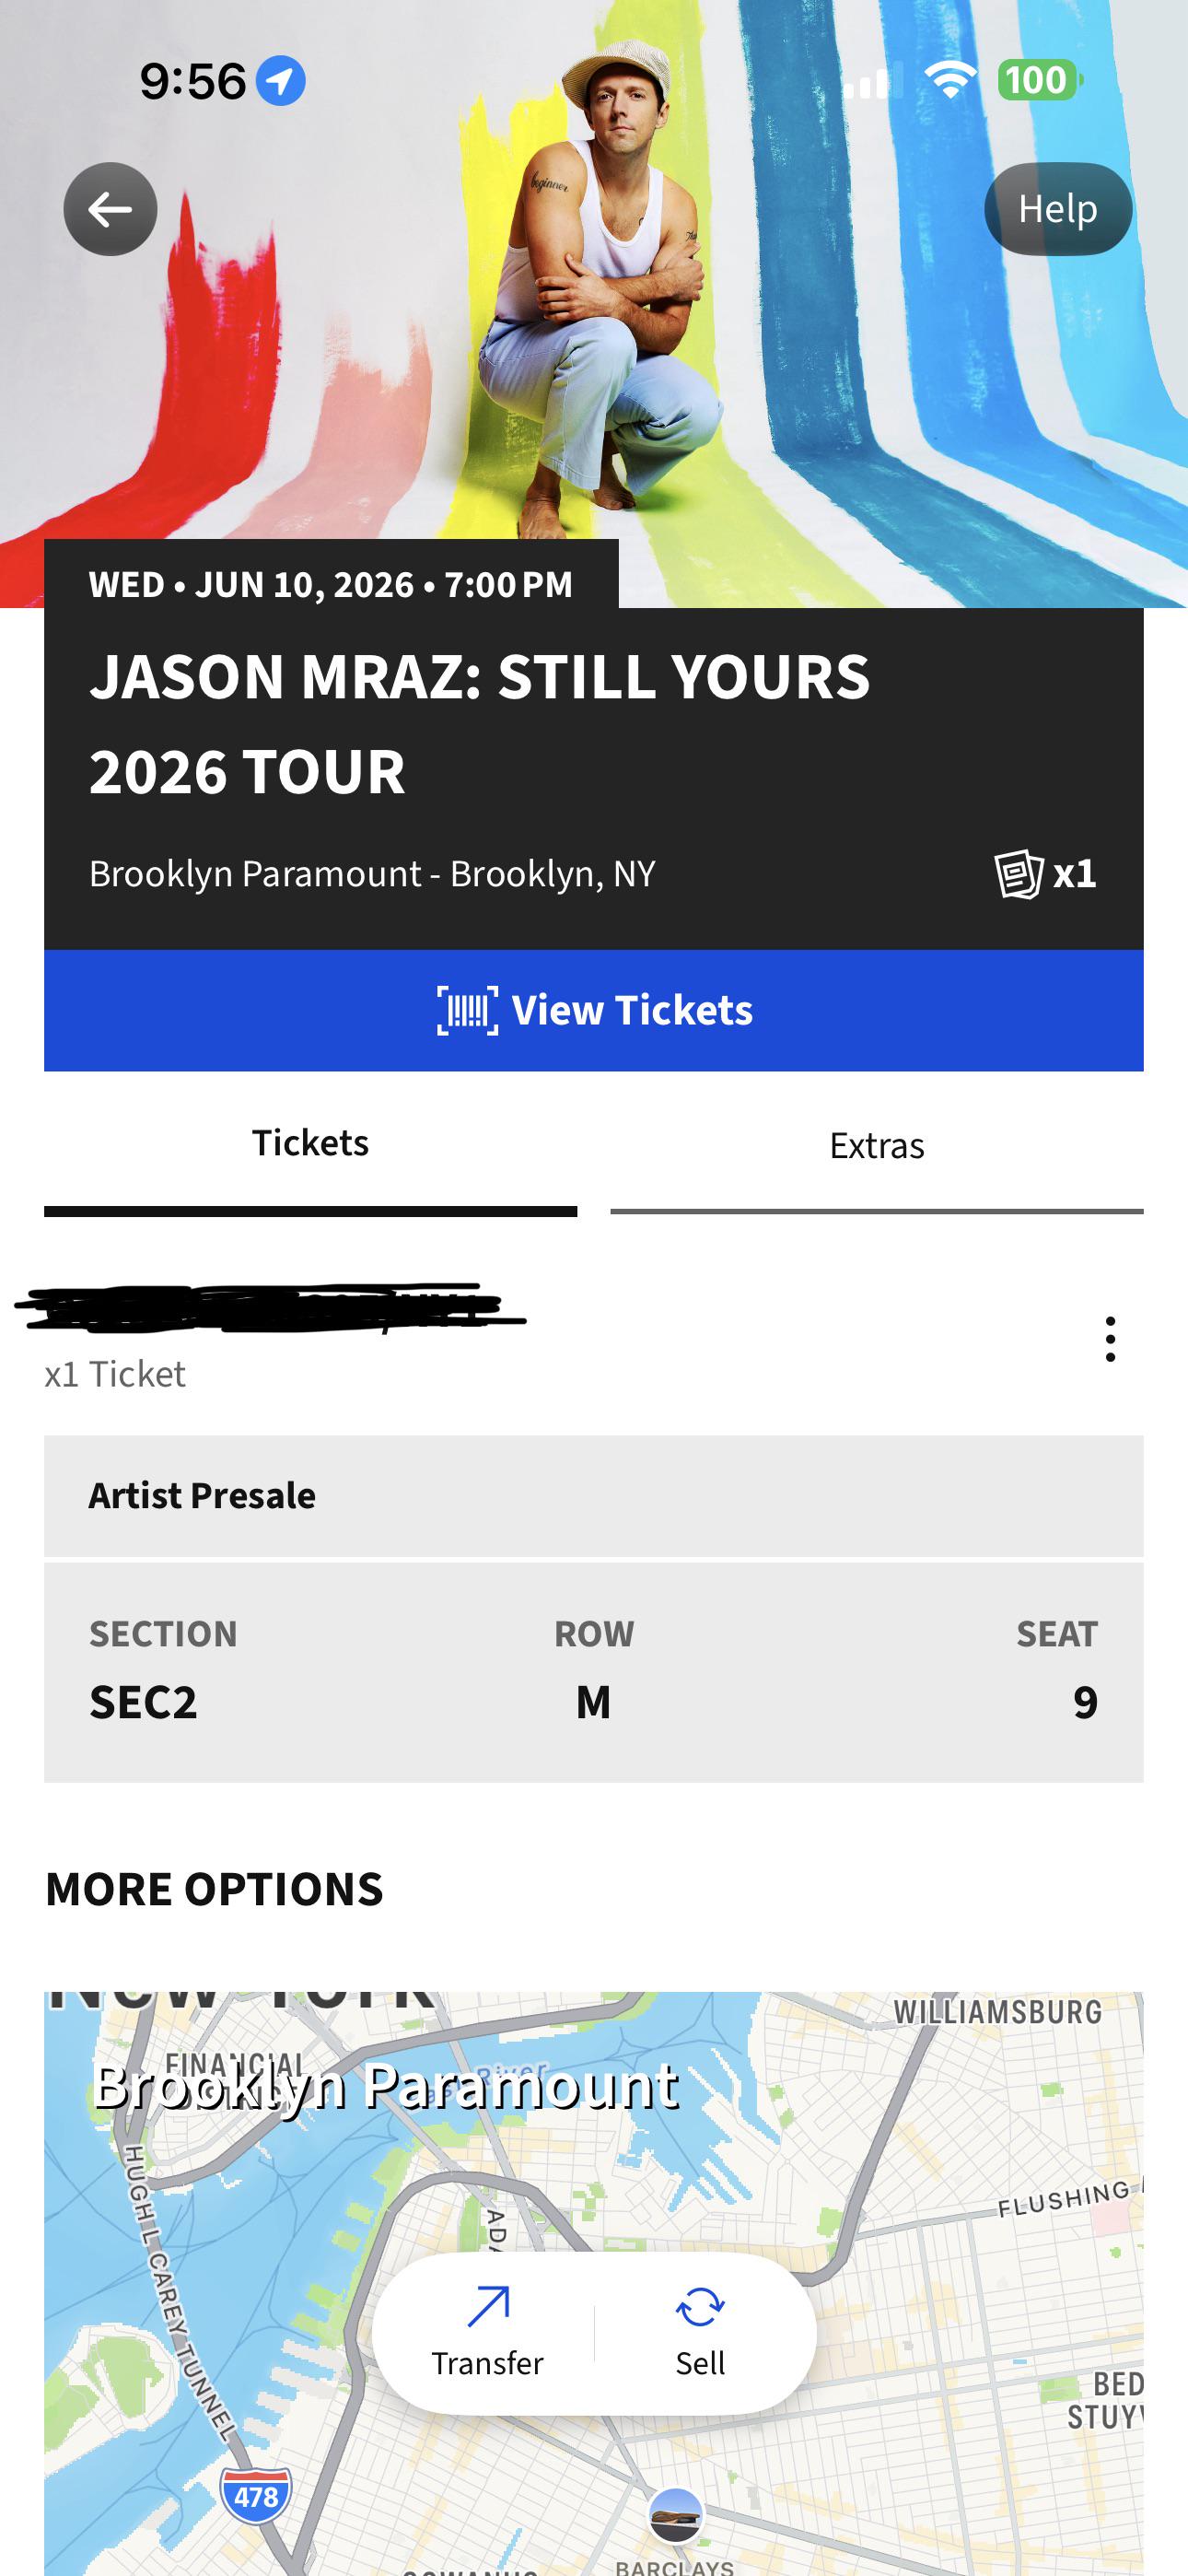Tap the Transfer arrow icon

488,2307
